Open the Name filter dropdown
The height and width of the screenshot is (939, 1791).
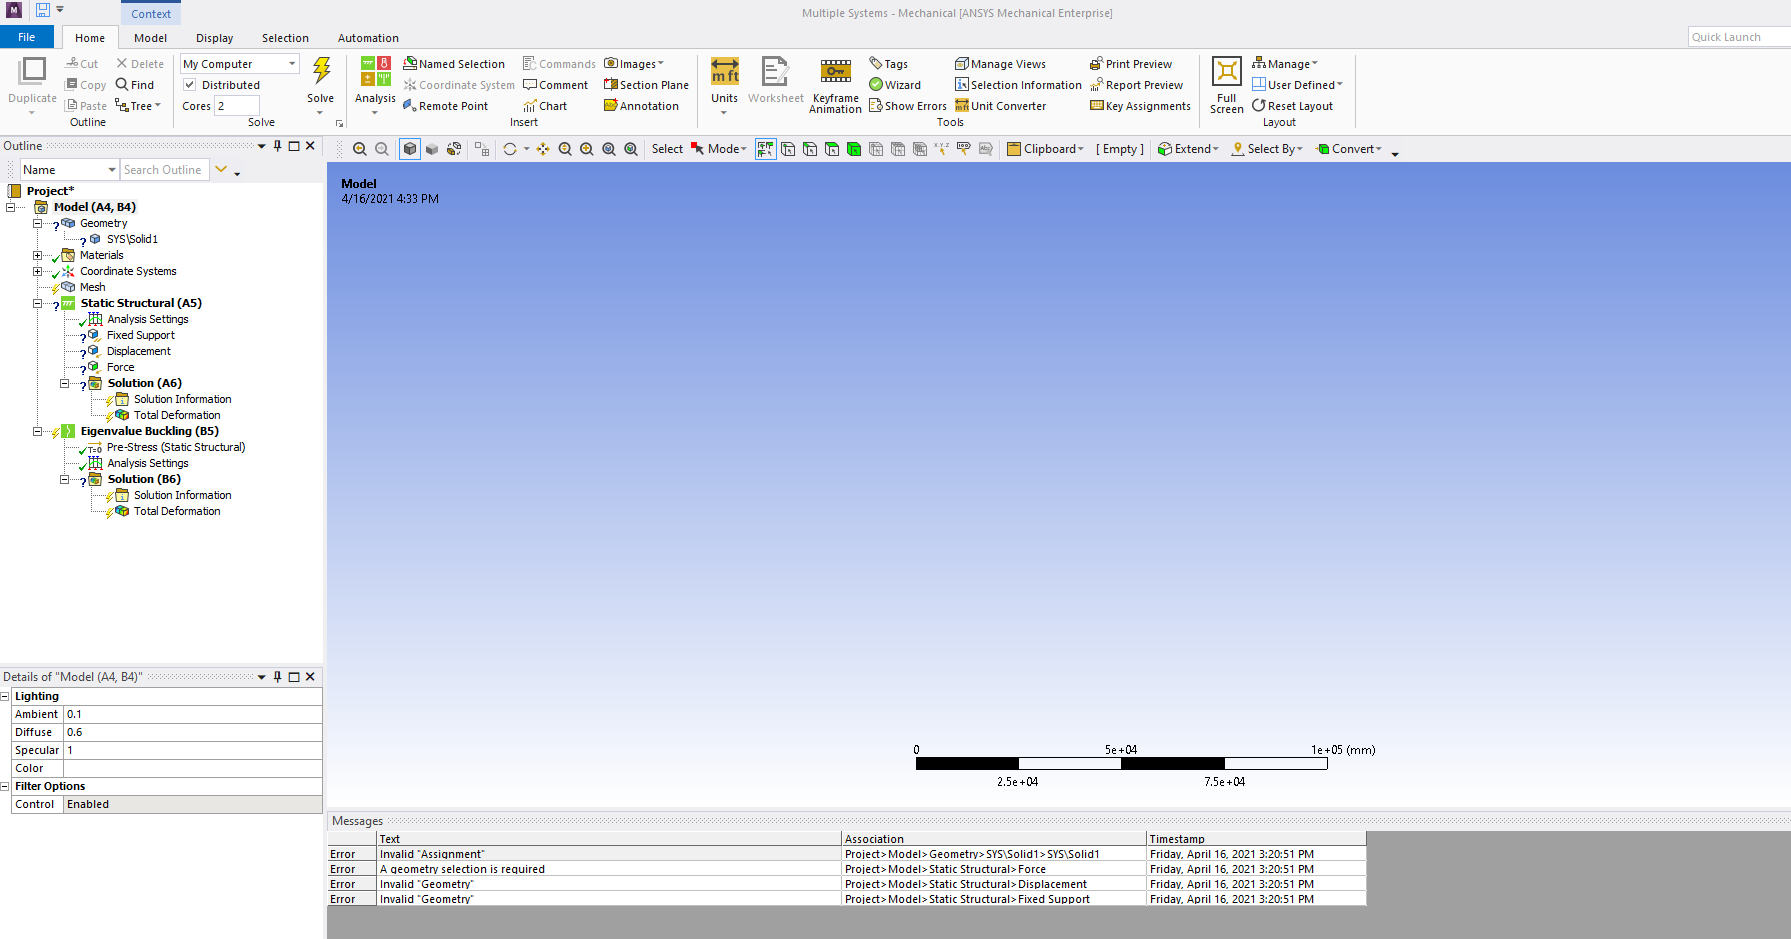tap(70, 170)
